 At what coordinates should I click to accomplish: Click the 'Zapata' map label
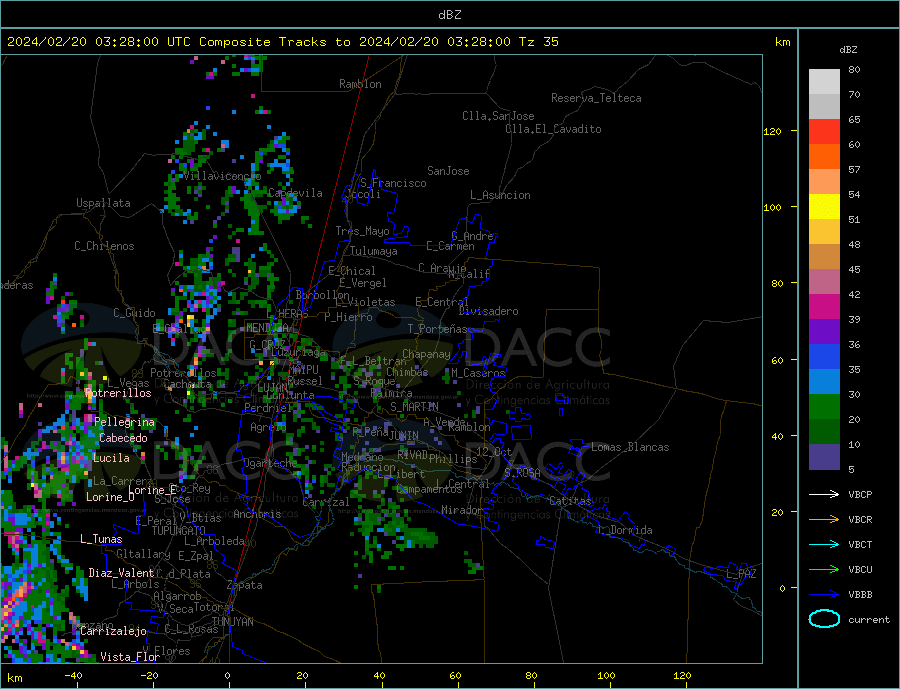[x=245, y=586]
